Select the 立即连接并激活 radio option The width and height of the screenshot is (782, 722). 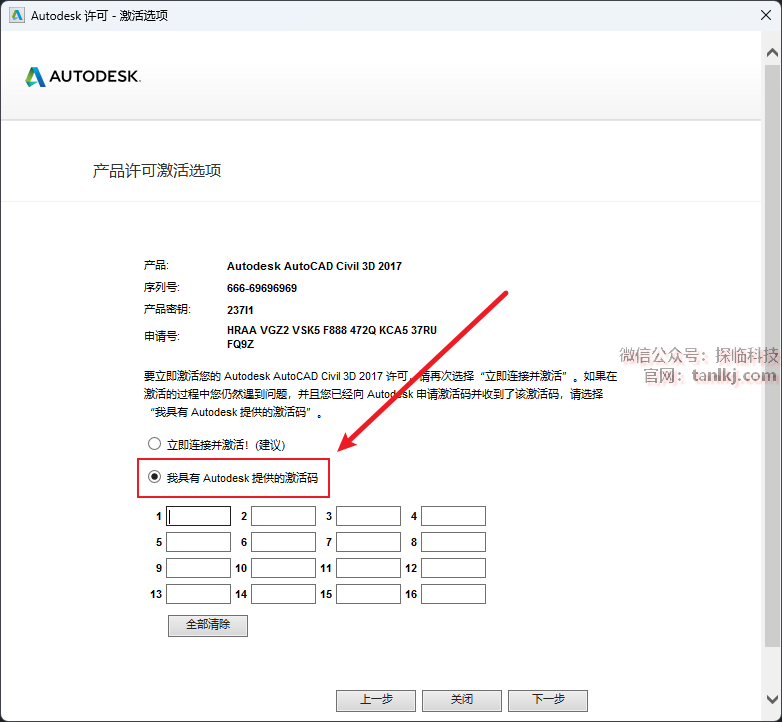[x=155, y=444]
